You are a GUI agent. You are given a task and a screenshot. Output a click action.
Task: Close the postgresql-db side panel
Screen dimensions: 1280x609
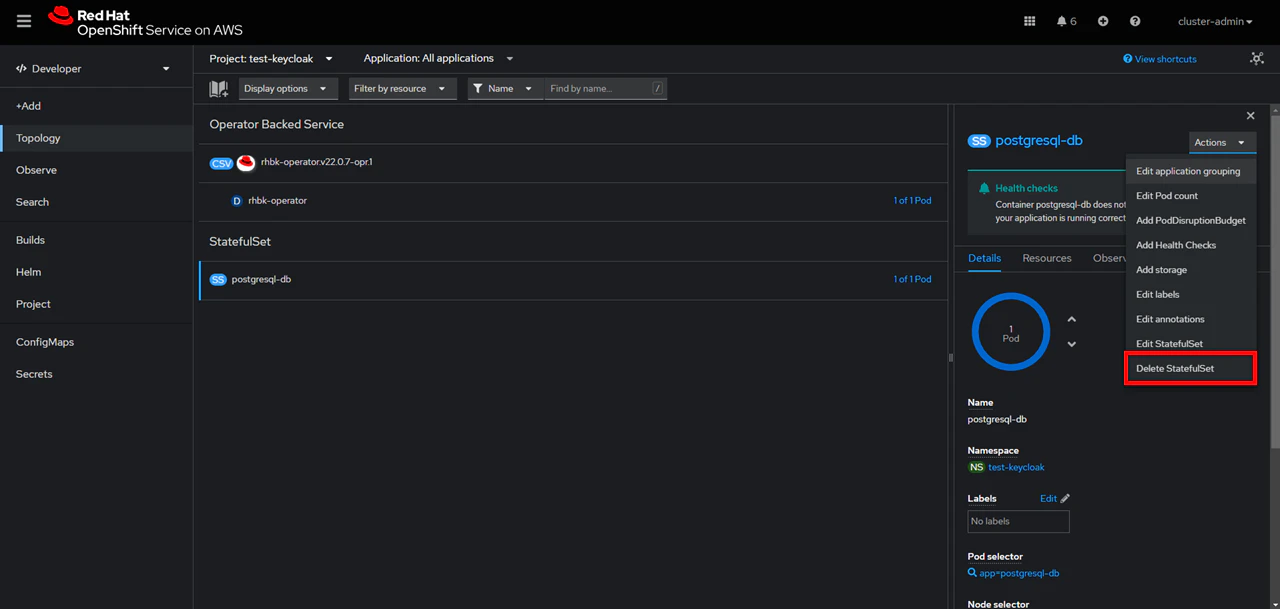tap(1250, 116)
